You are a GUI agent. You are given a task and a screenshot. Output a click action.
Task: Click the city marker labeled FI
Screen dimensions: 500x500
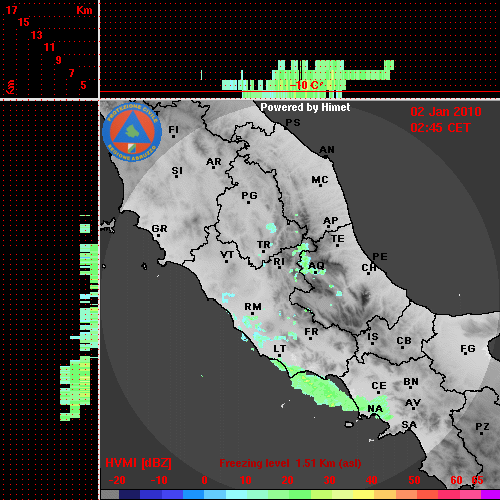[x=173, y=131]
